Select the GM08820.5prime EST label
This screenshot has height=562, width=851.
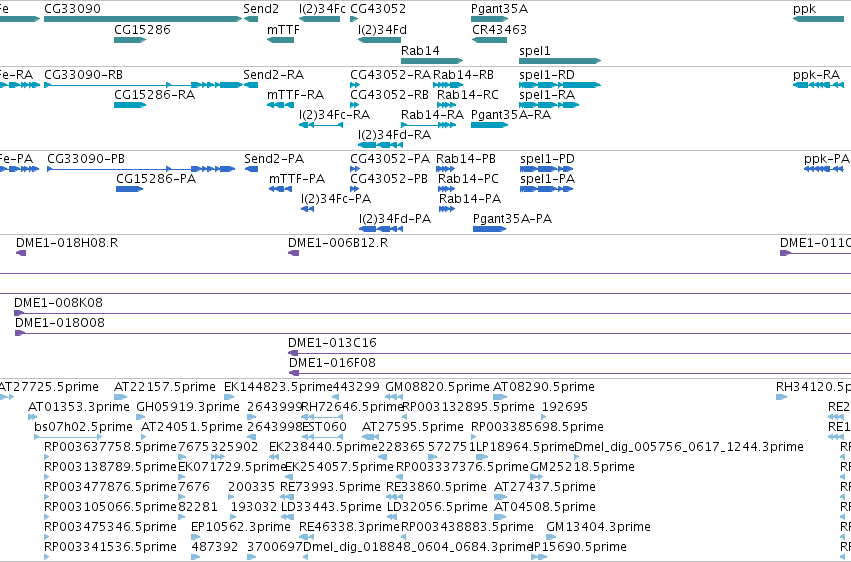(437, 387)
